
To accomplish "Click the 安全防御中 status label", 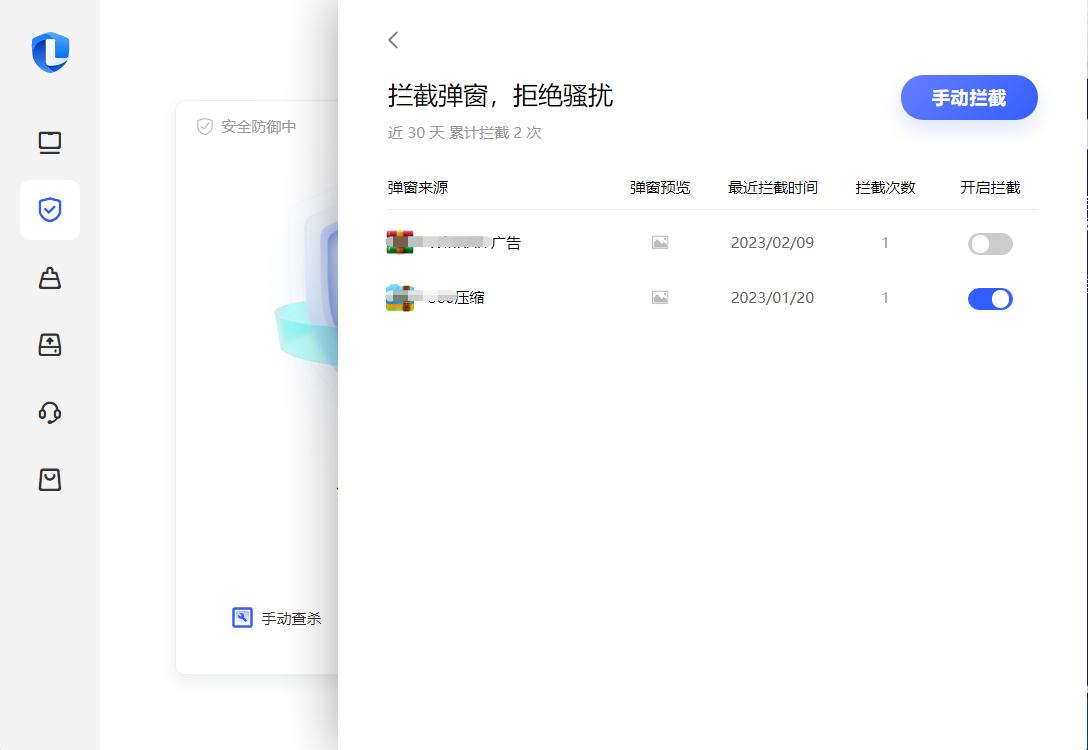I will pyautogui.click(x=245, y=126).
